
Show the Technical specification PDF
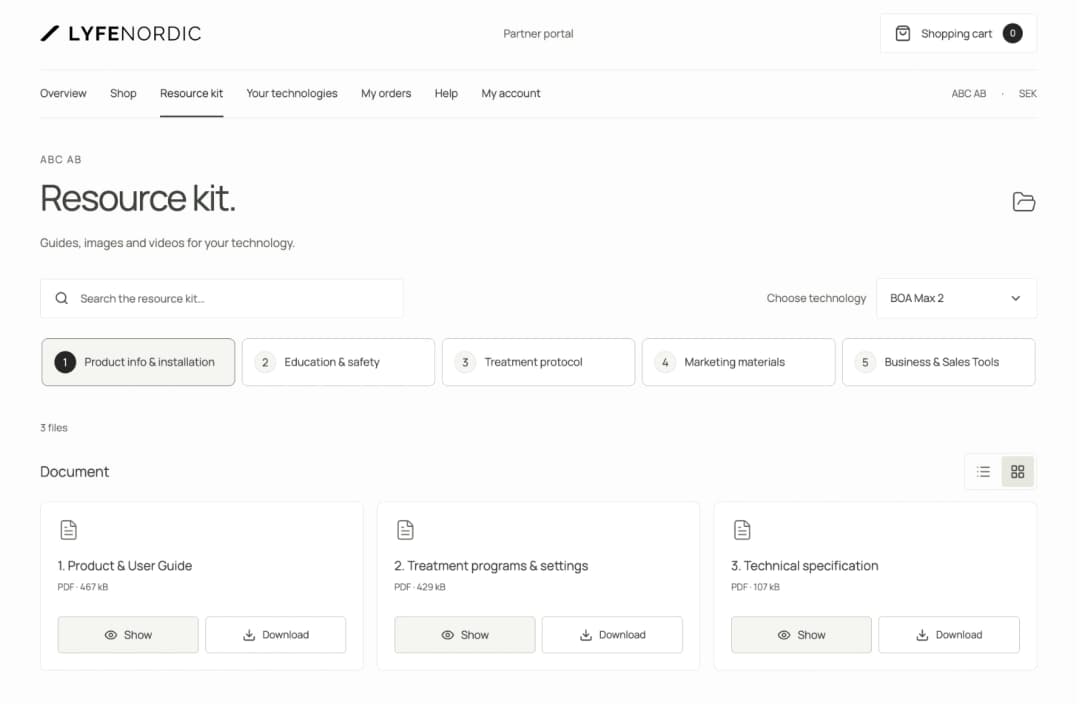pos(801,634)
